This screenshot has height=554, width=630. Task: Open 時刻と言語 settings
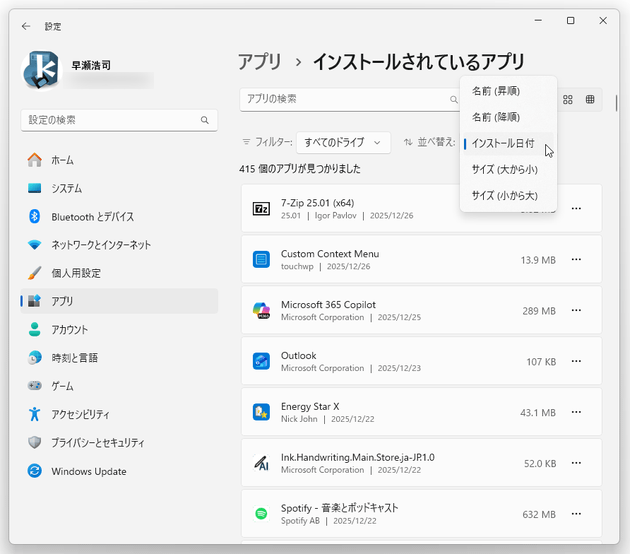click(x=119, y=358)
